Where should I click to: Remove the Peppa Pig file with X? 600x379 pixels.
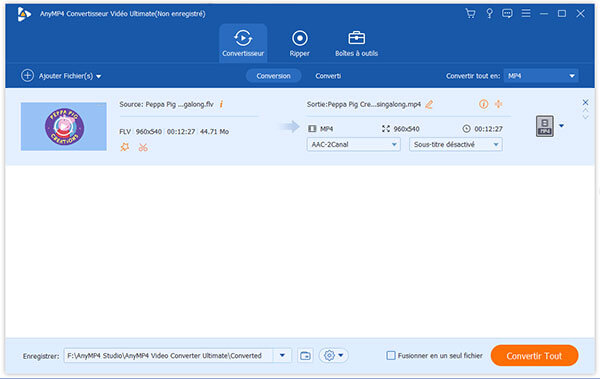[x=585, y=102]
